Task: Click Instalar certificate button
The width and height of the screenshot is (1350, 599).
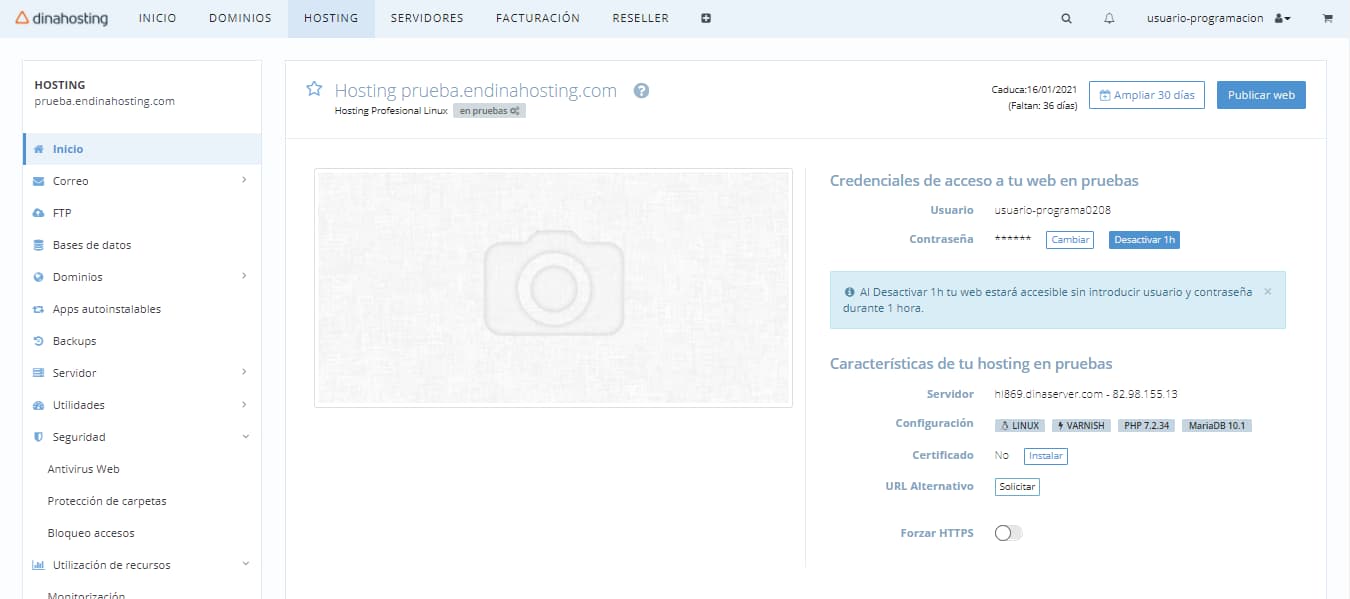Action: (x=1046, y=456)
